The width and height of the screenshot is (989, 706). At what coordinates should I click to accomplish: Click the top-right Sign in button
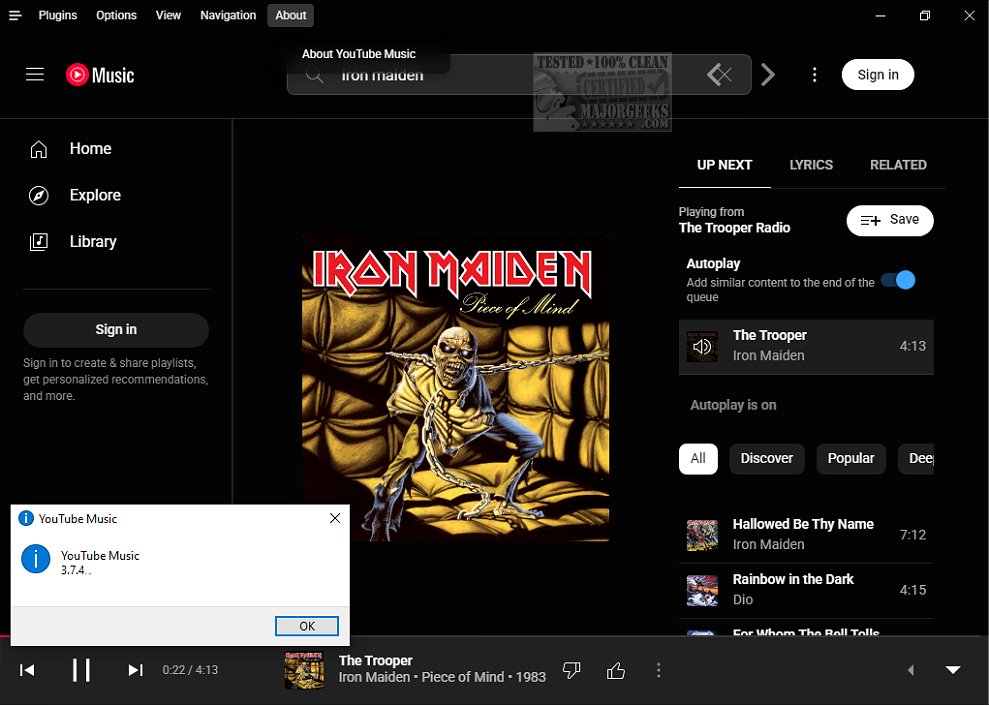point(877,74)
